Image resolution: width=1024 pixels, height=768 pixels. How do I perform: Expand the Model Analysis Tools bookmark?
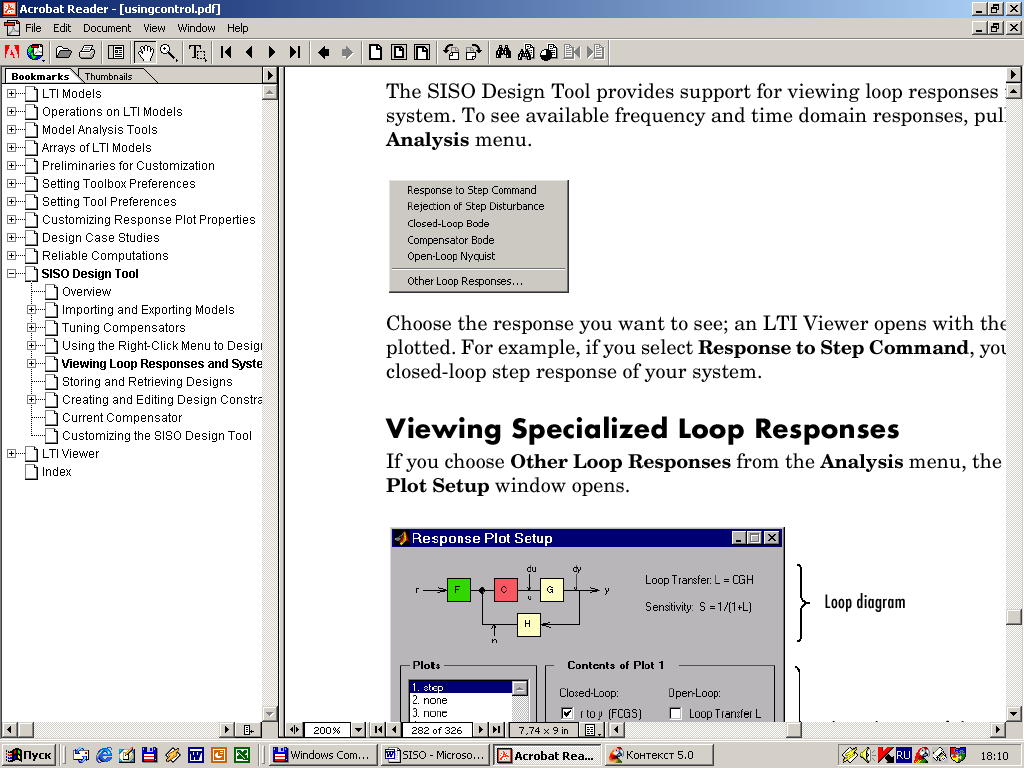tap(12, 129)
